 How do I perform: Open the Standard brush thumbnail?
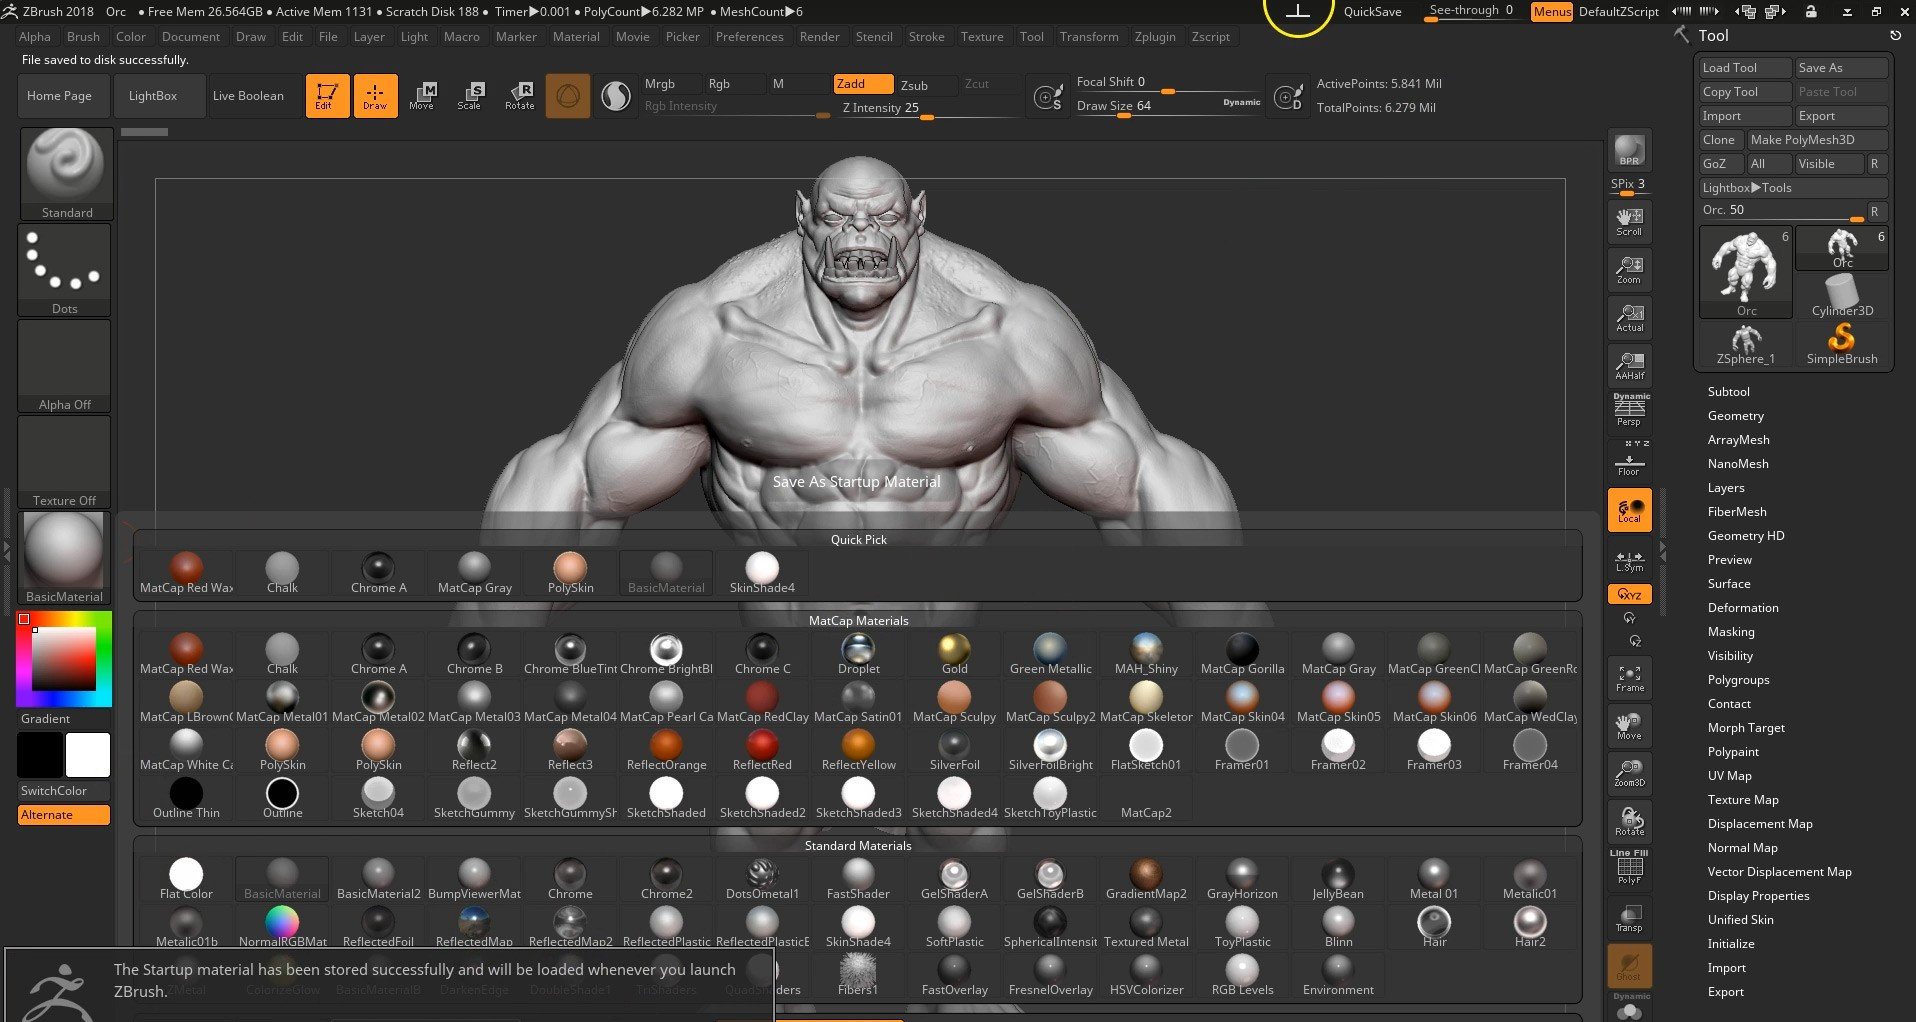click(65, 173)
